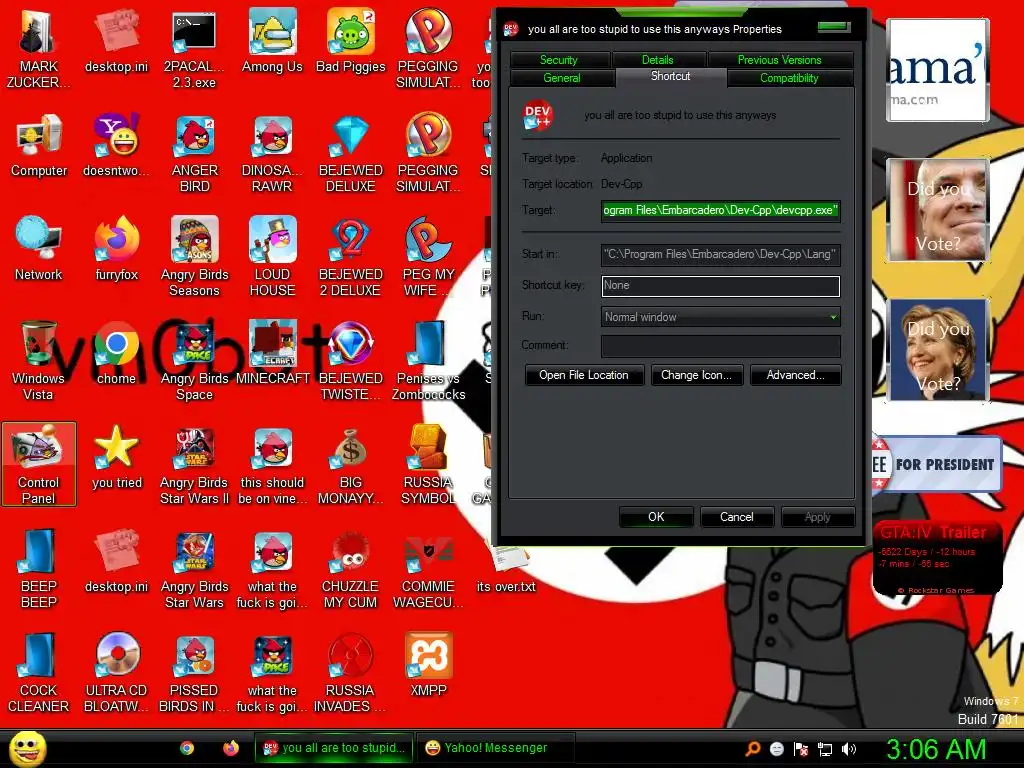This screenshot has width=1024, height=768.
Task: Click the Open File Location button
Action: tap(584, 375)
